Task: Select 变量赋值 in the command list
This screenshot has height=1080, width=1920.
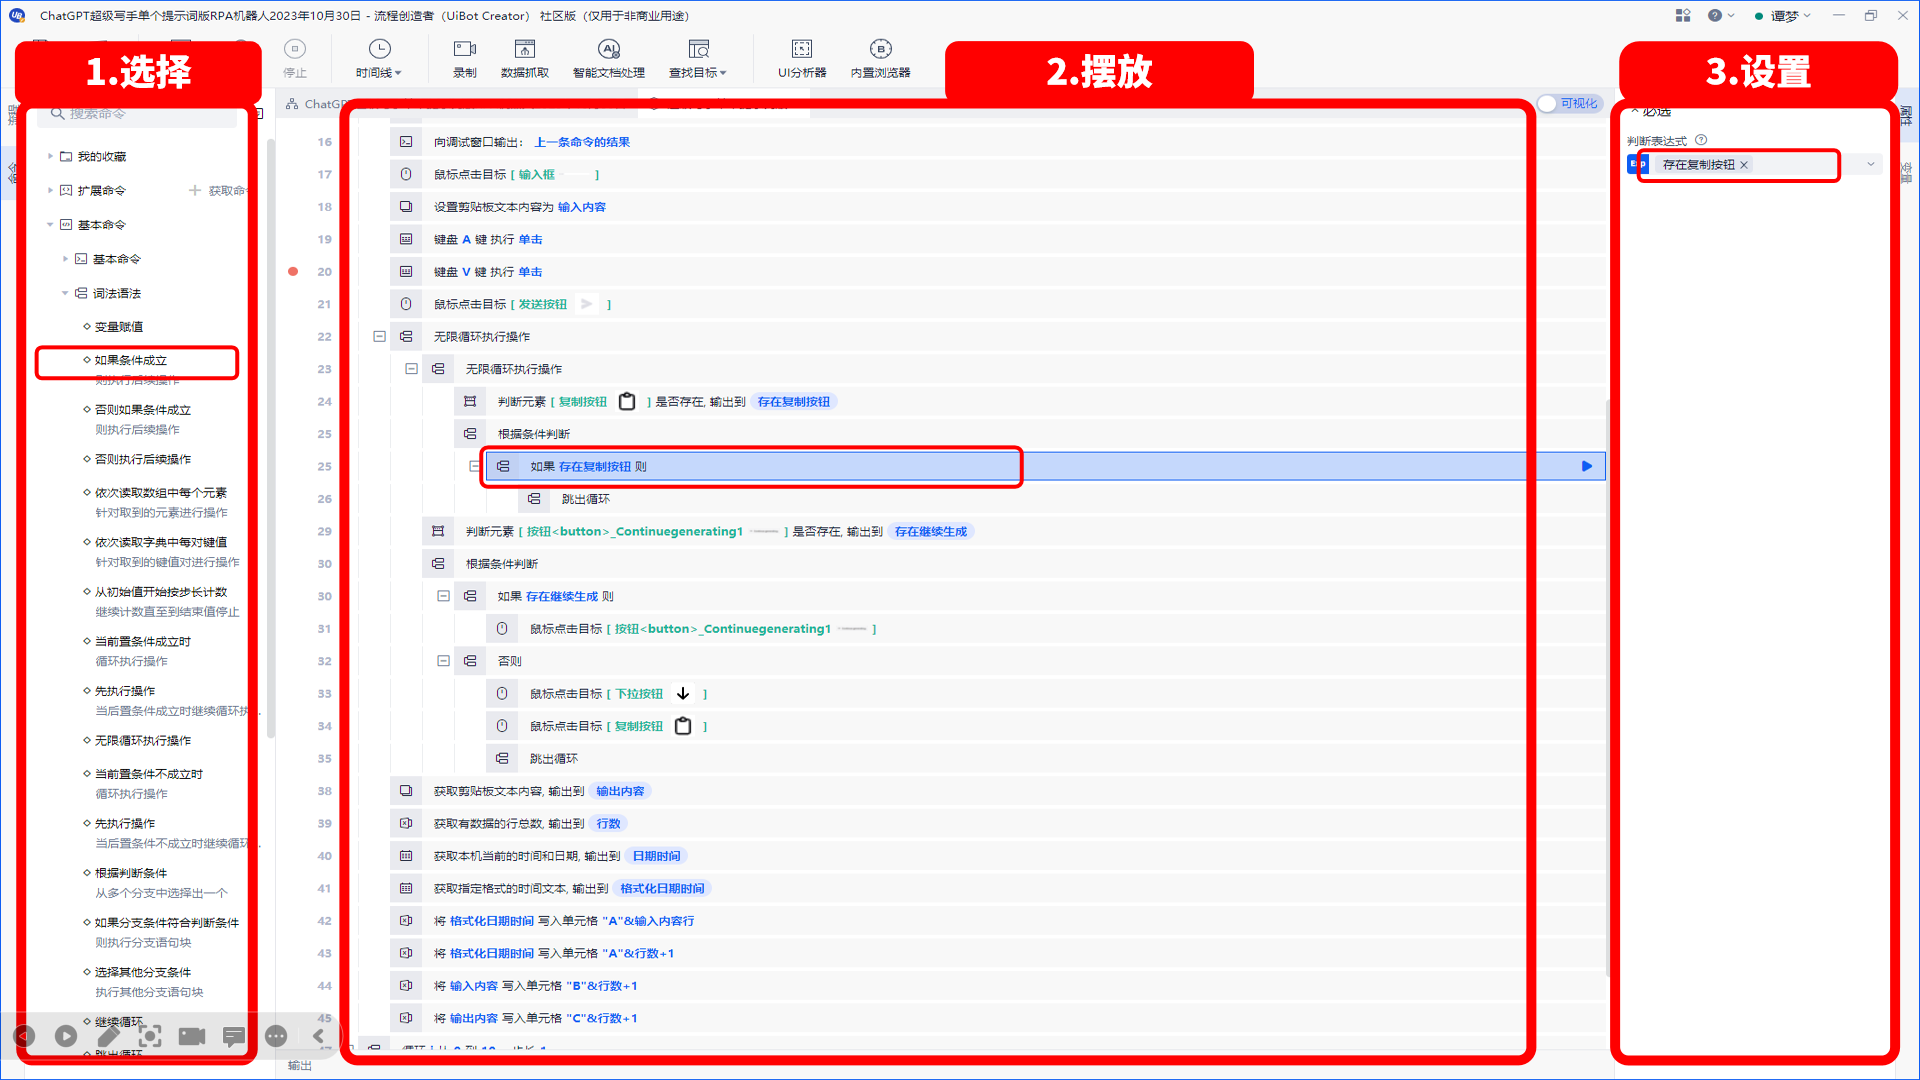Action: click(x=118, y=327)
